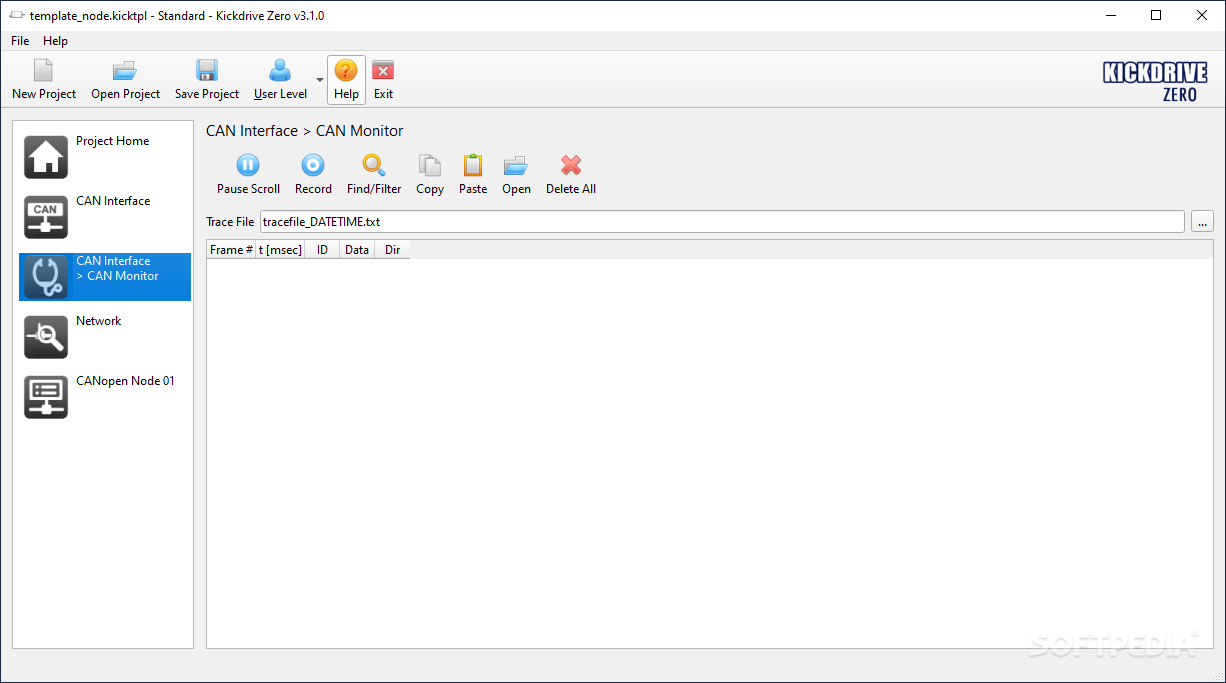Click the t [msec] column header
The height and width of the screenshot is (683, 1226).
(280, 250)
